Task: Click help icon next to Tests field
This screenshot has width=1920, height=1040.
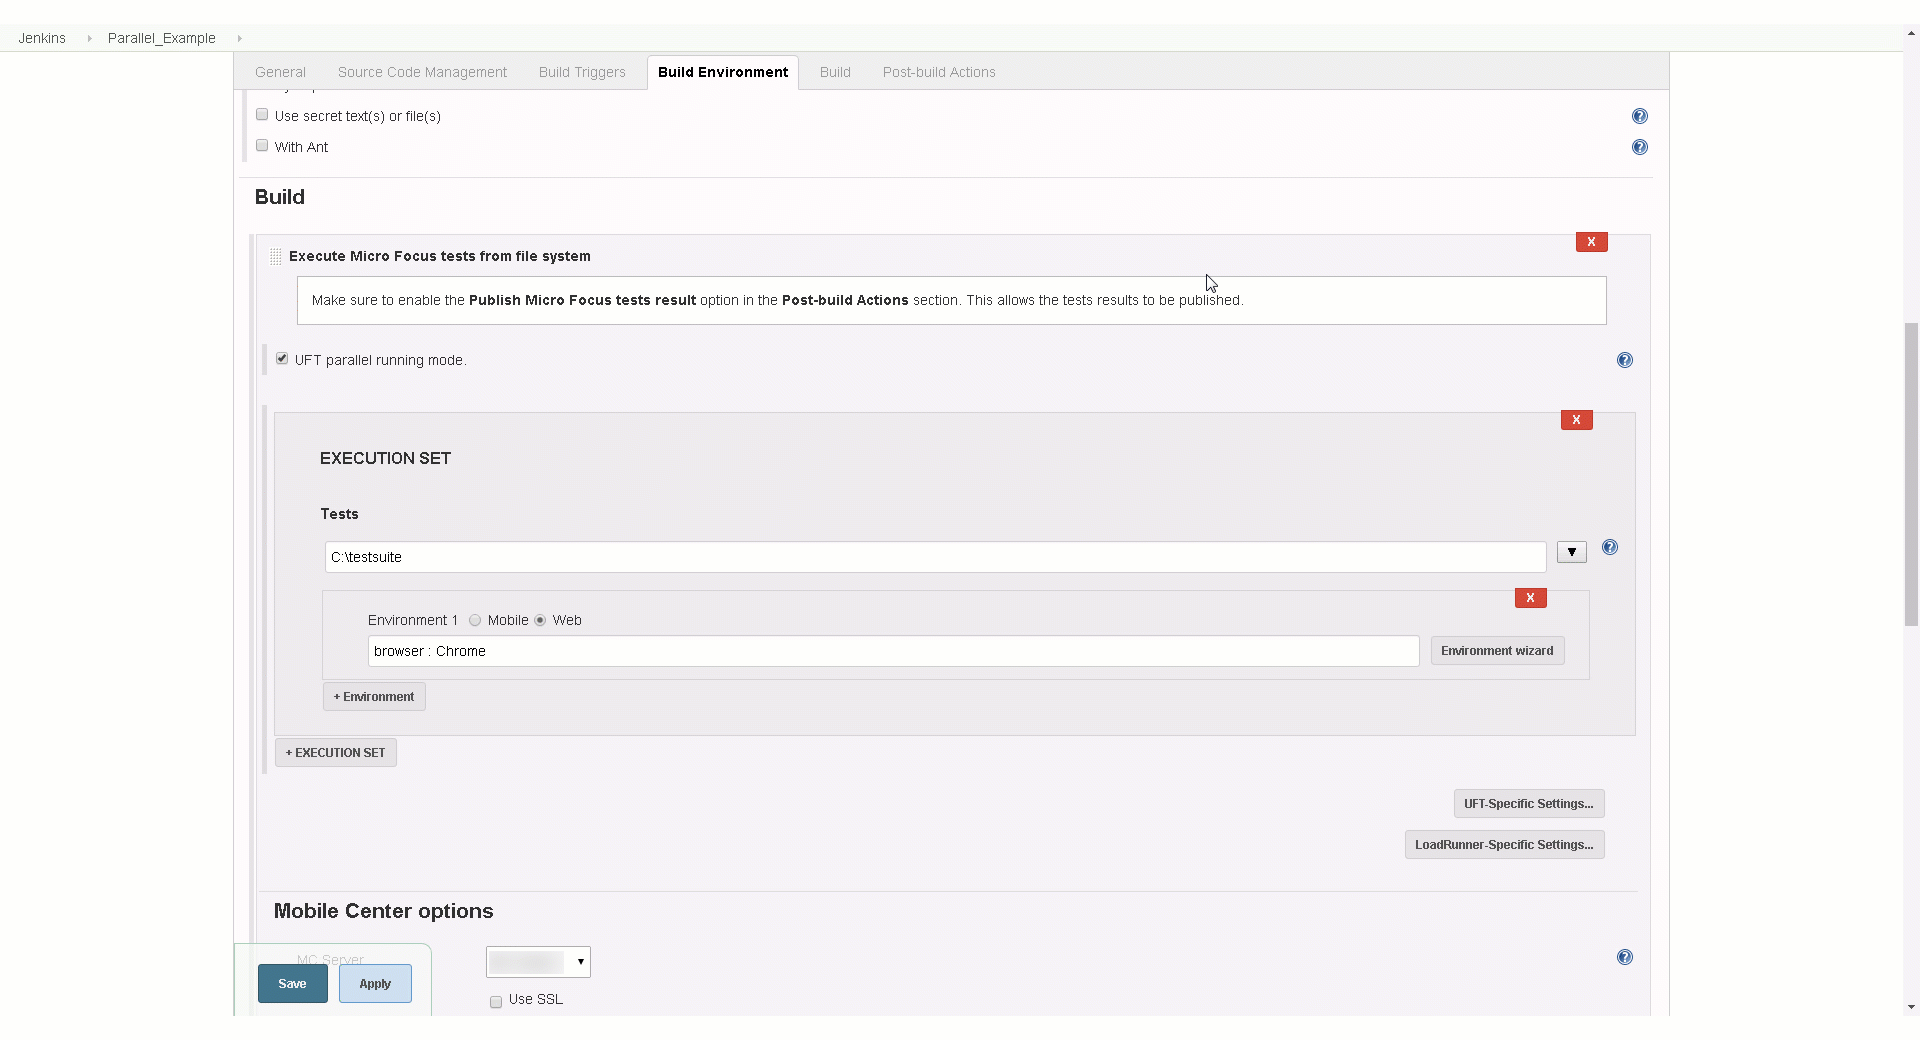Action: 1609,547
